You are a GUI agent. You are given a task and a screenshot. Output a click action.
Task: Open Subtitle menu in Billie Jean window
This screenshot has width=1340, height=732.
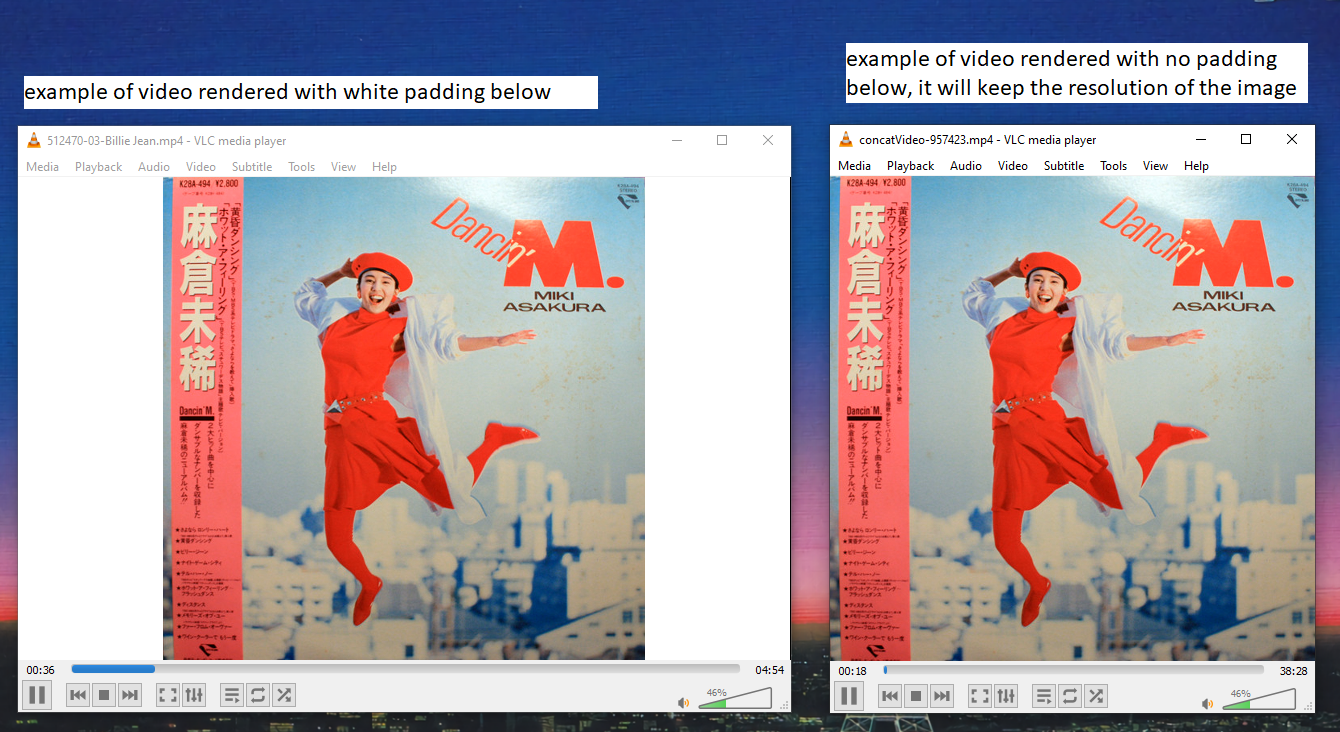coord(252,167)
